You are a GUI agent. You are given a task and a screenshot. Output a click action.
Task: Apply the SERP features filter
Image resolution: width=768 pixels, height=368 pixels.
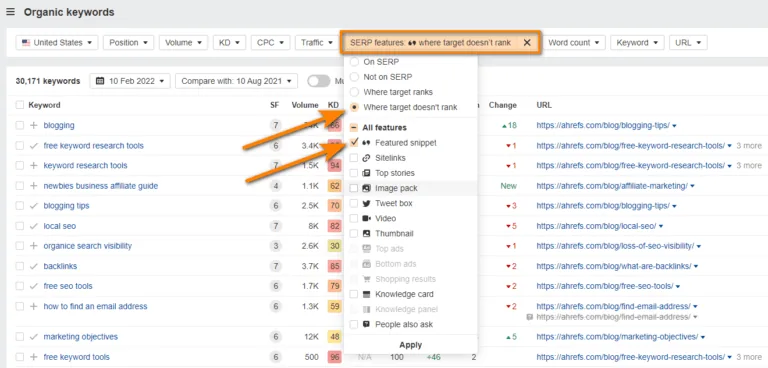point(410,345)
